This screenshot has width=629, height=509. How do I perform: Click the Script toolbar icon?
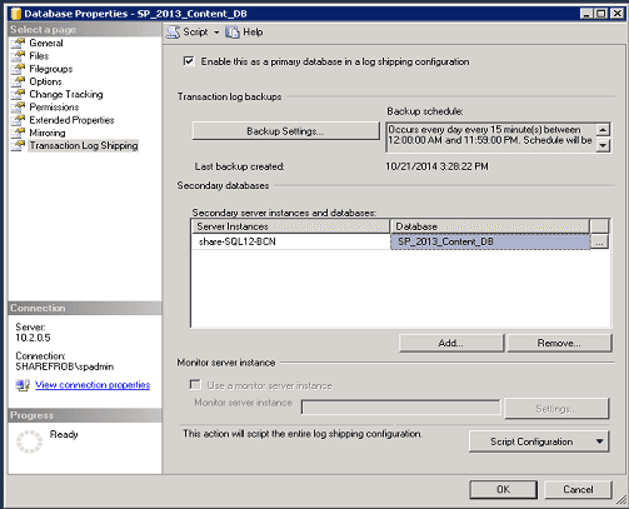coord(173,32)
